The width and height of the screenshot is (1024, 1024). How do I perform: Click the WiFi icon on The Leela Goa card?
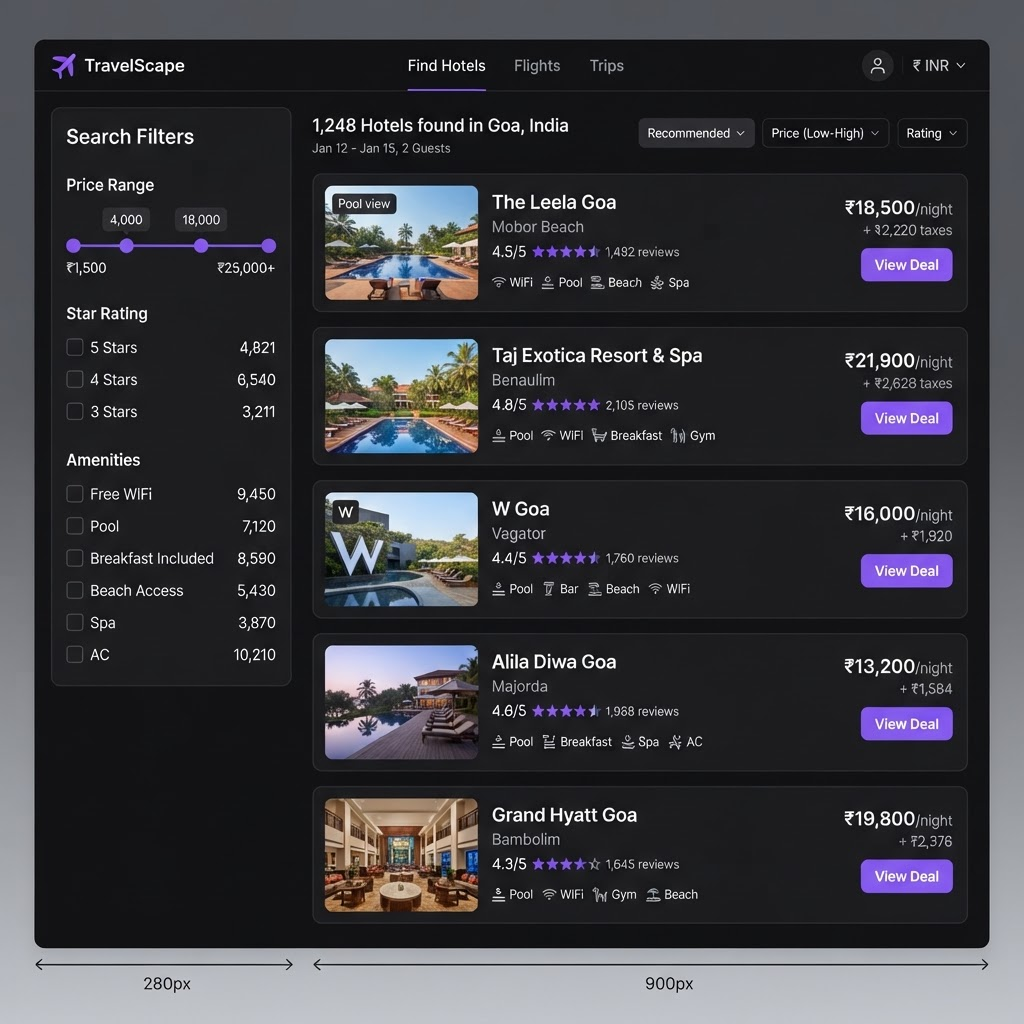click(498, 282)
